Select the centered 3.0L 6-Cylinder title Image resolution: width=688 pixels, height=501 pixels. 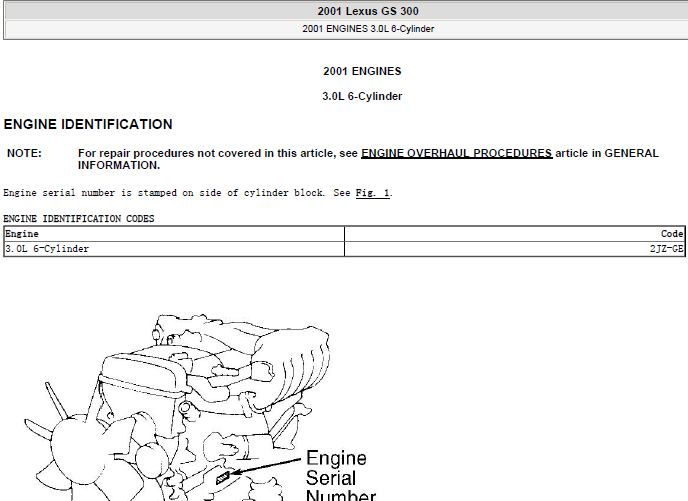coord(362,96)
